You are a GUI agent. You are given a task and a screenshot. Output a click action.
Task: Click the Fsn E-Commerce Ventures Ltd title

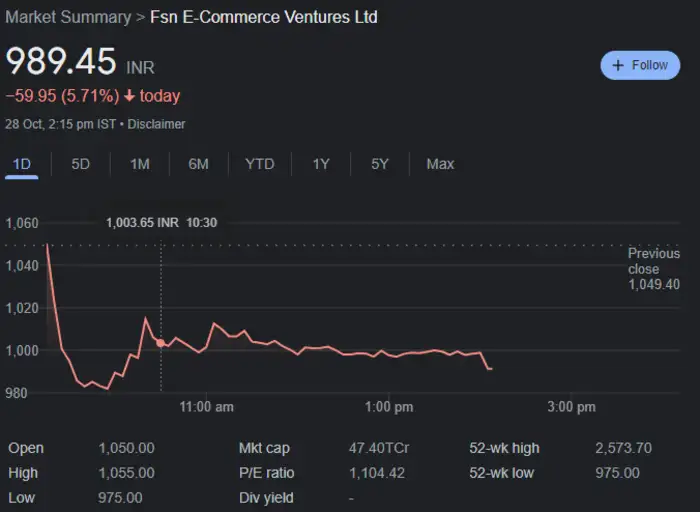tap(264, 17)
